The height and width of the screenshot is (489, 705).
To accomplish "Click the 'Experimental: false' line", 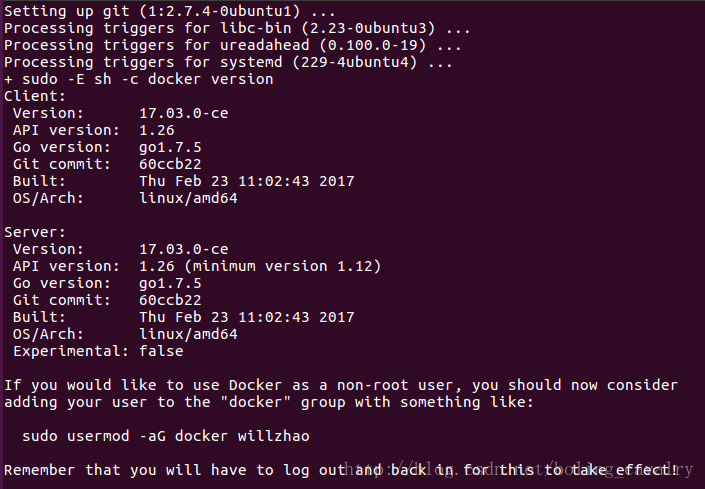I will pyautogui.click(x=98, y=351).
